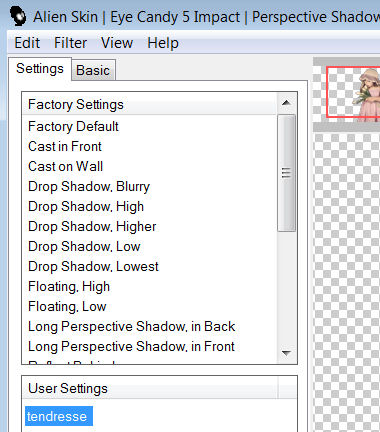Select Drop Shadow, Blurry preset
This screenshot has width=380, height=432.
pos(89,187)
